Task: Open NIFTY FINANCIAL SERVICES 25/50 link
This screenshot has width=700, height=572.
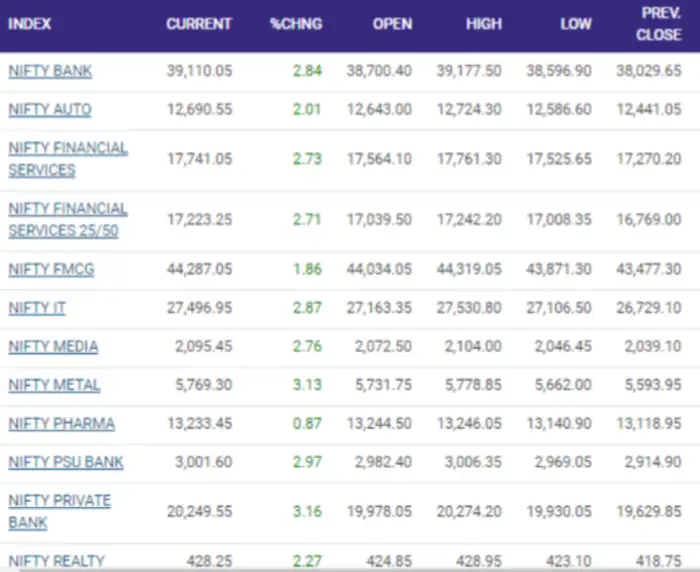Action: [68, 220]
